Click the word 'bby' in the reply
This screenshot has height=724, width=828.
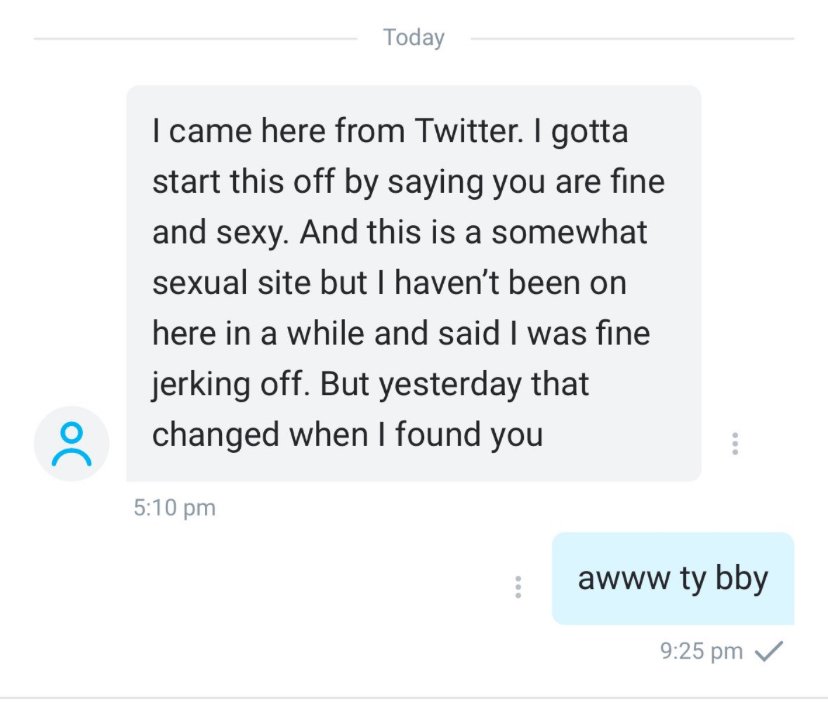(741, 579)
